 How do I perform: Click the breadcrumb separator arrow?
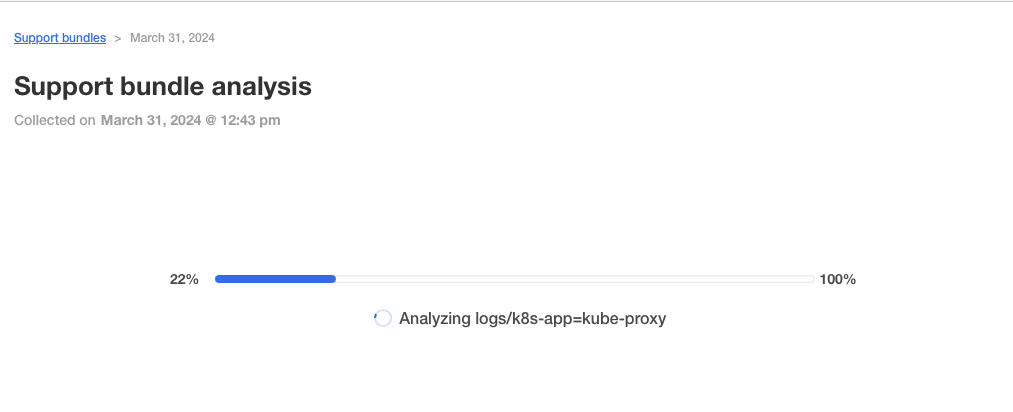click(x=118, y=38)
